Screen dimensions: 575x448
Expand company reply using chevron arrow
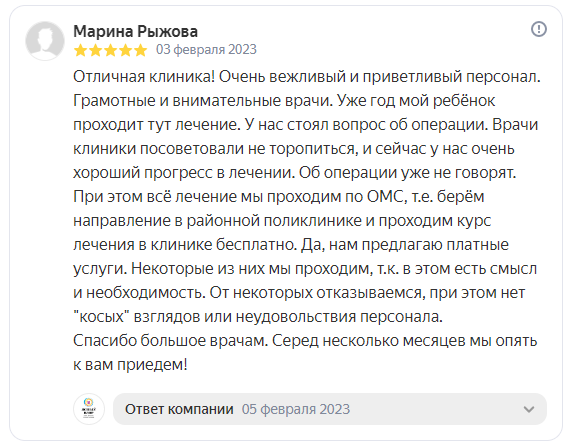click(528, 409)
